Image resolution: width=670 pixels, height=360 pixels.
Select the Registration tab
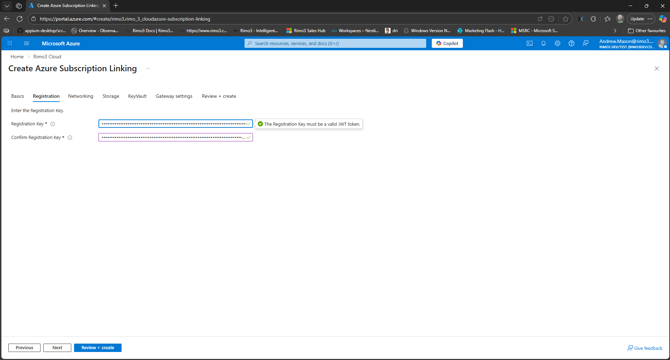click(46, 96)
